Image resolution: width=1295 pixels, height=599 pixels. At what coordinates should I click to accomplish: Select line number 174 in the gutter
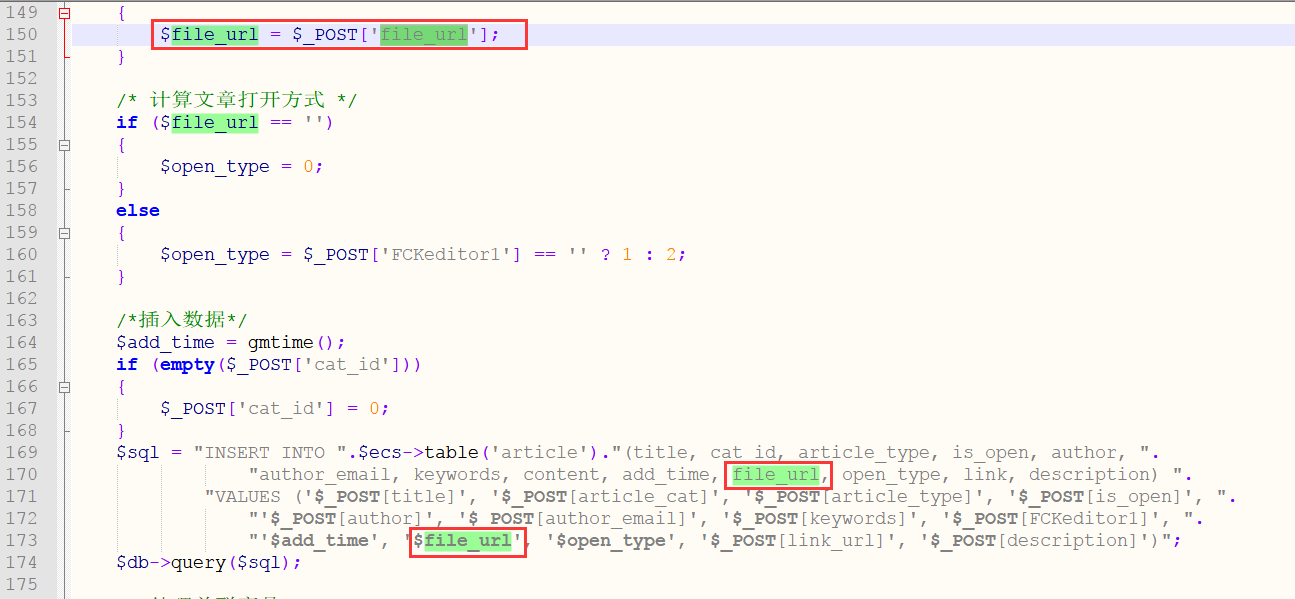(21, 562)
